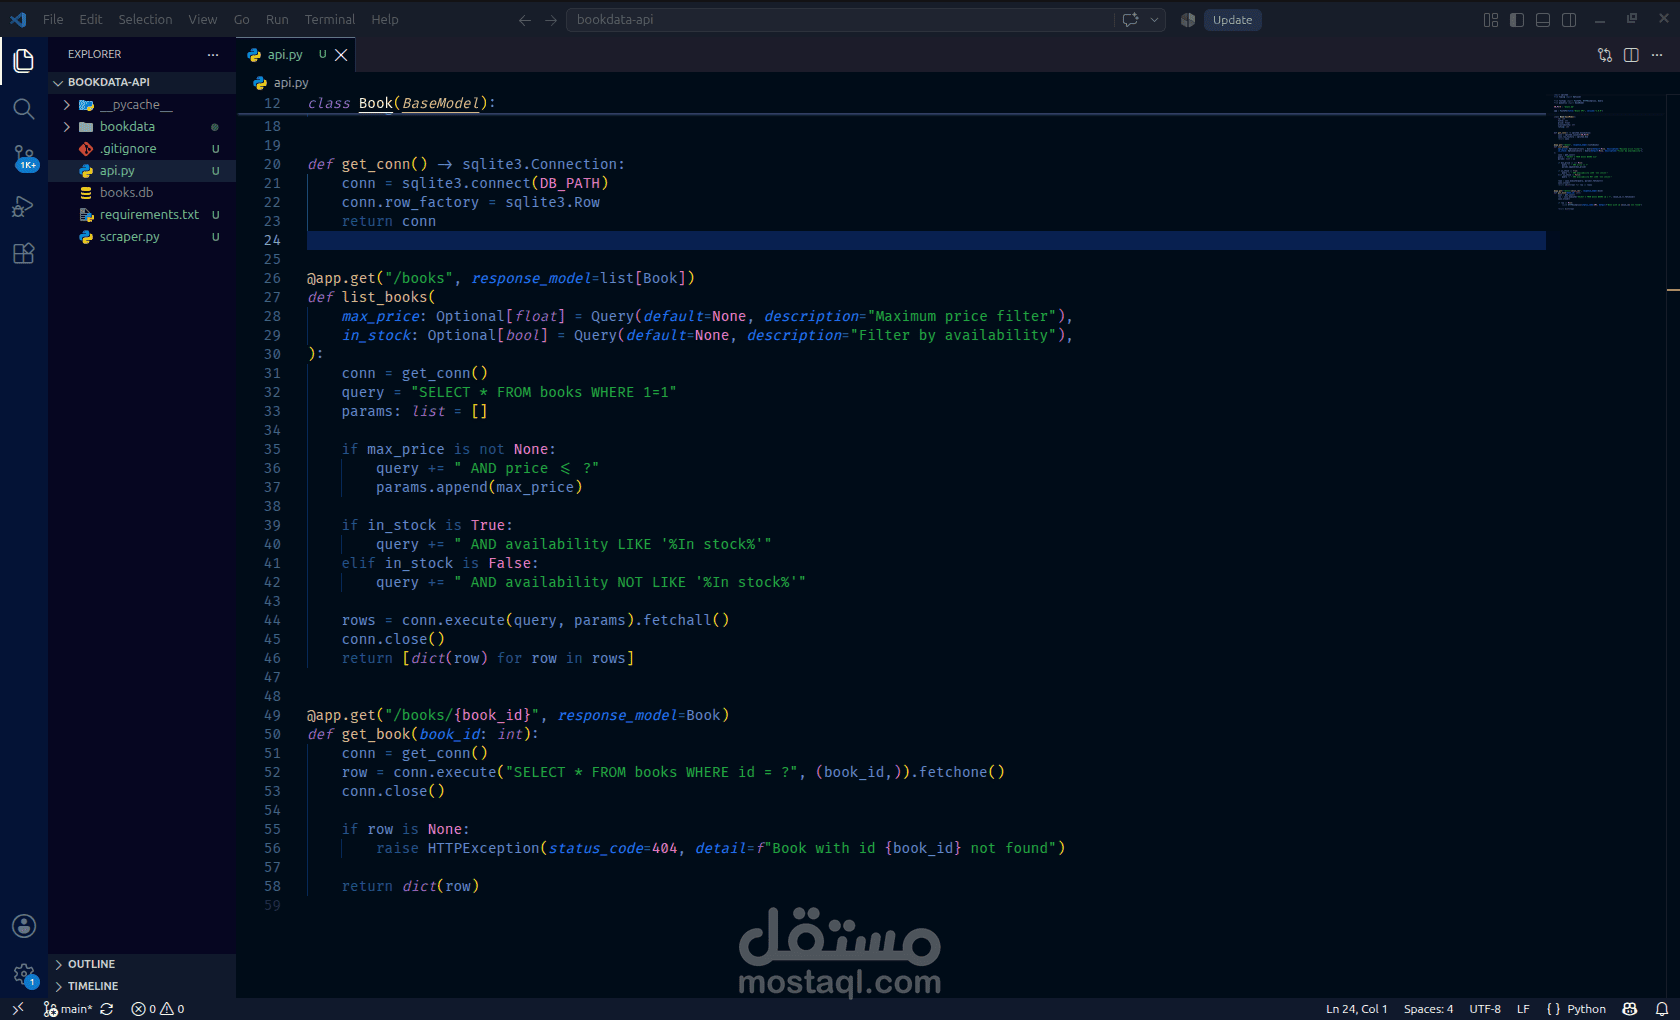Expand the TIMELINE section
Screen dimensions: 1680x1020
tap(142, 986)
